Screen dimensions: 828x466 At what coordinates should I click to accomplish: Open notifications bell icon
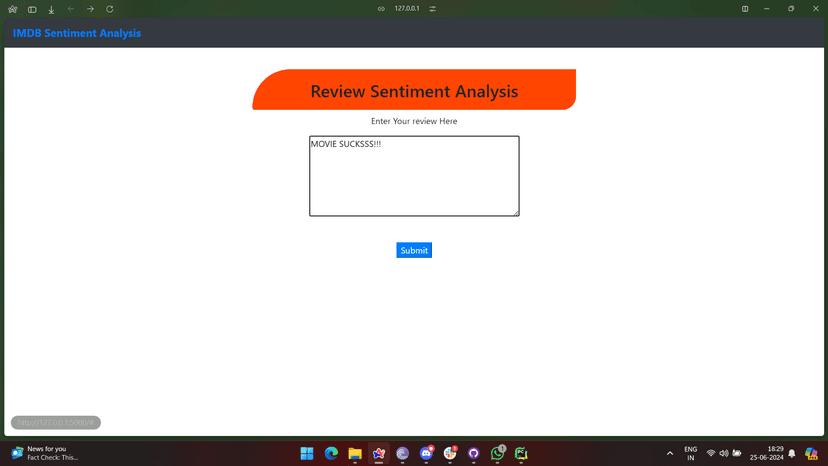coord(792,453)
